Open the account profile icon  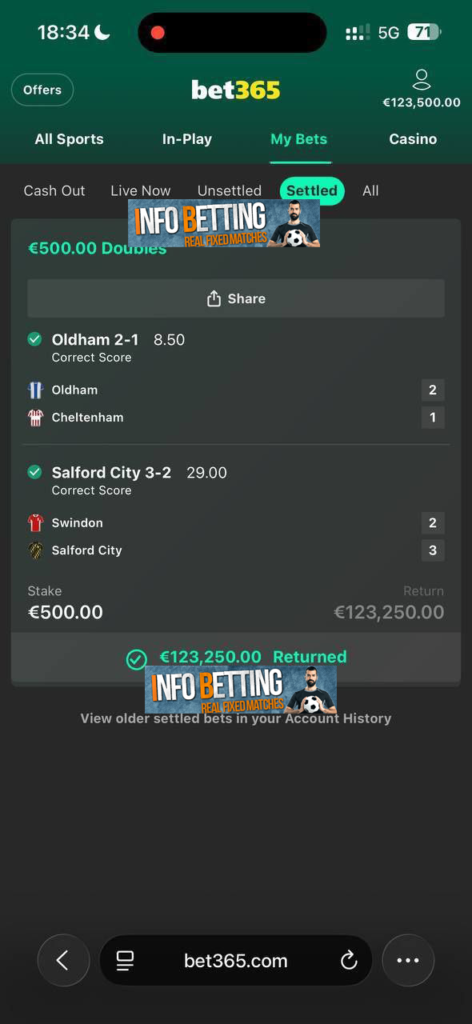pyautogui.click(x=421, y=80)
